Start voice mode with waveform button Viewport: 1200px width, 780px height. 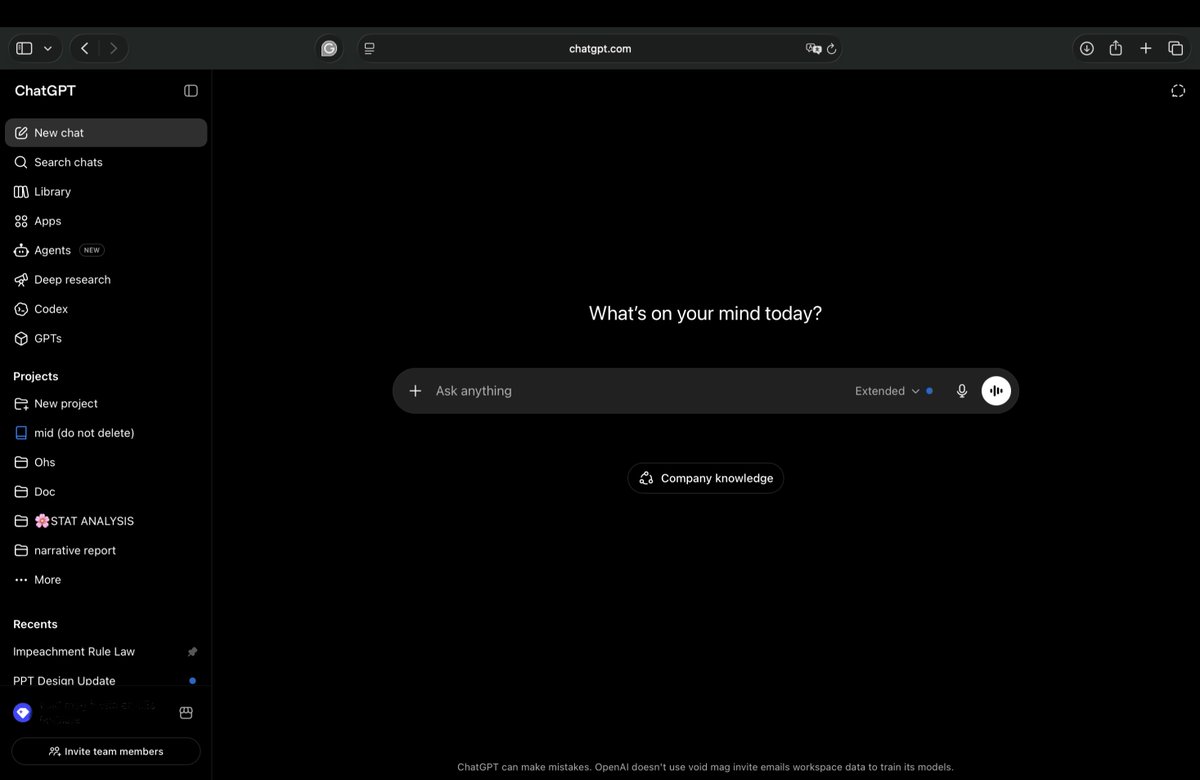(x=996, y=391)
